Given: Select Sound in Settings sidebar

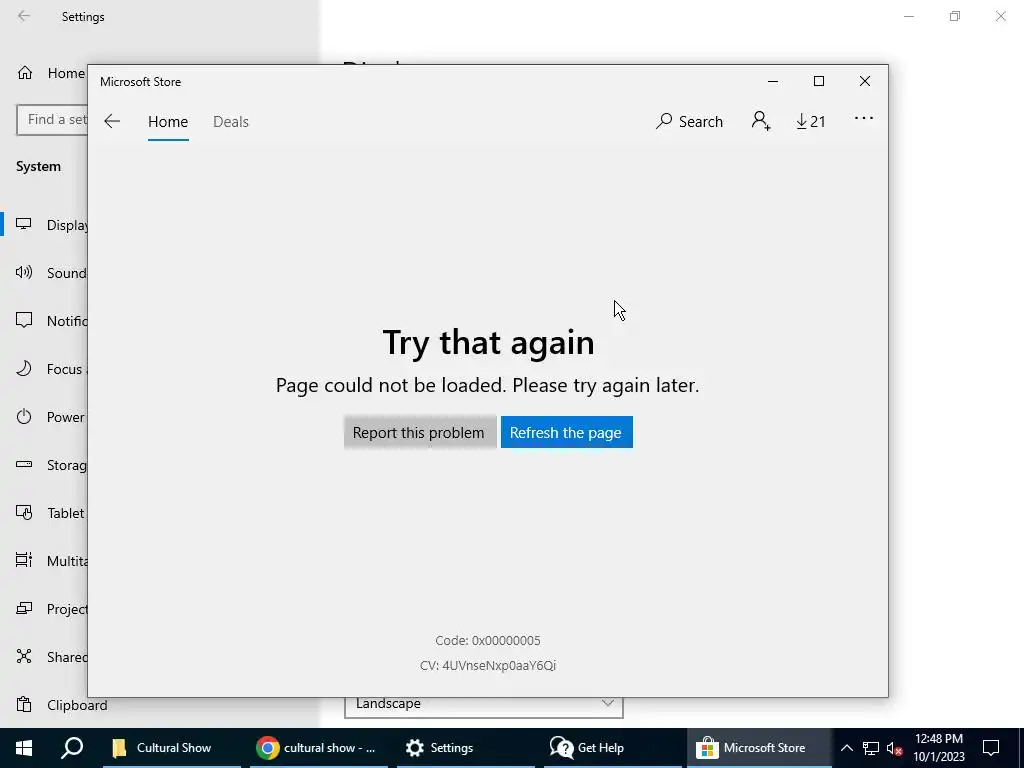Looking at the screenshot, I should 46,273.
